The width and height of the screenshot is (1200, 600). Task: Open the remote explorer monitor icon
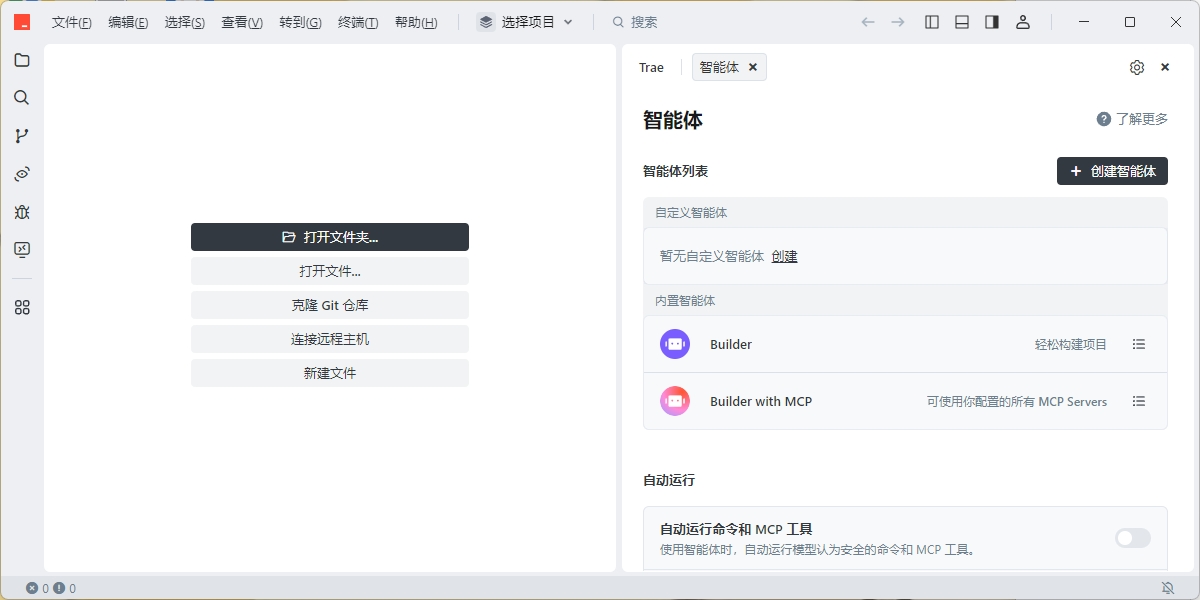coord(21,250)
